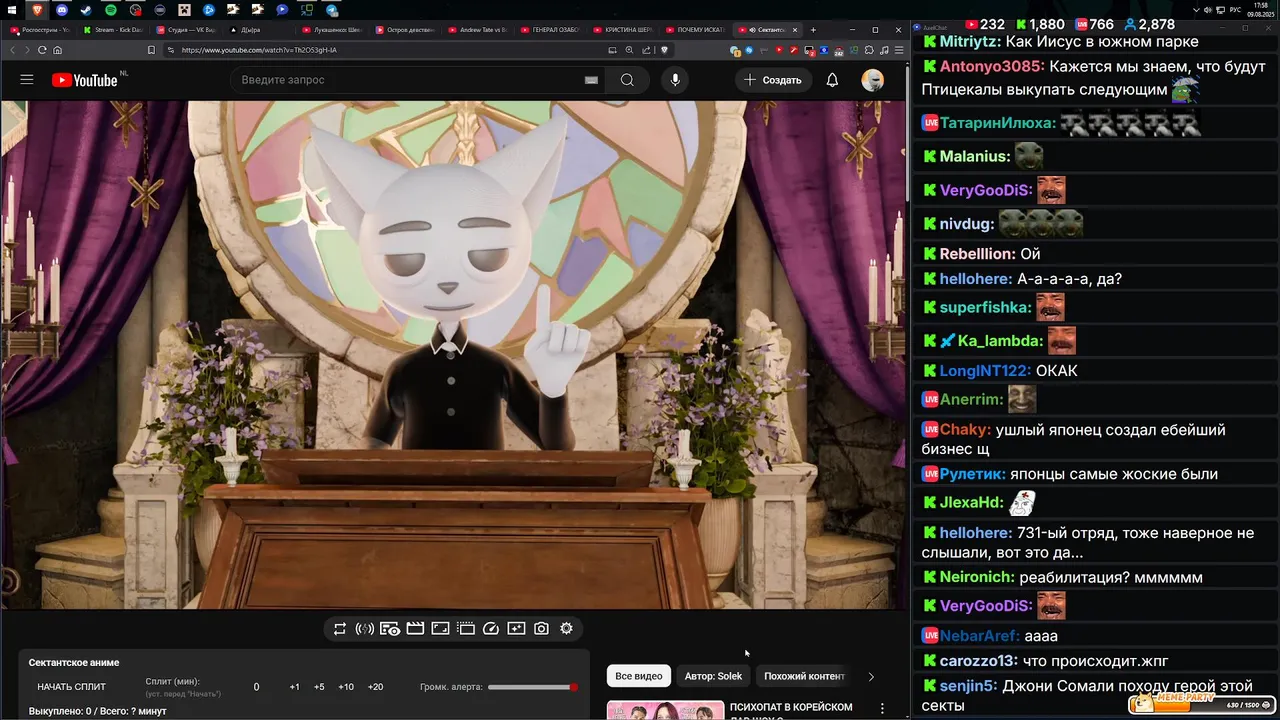Click the browser home button

pyautogui.click(x=57, y=50)
